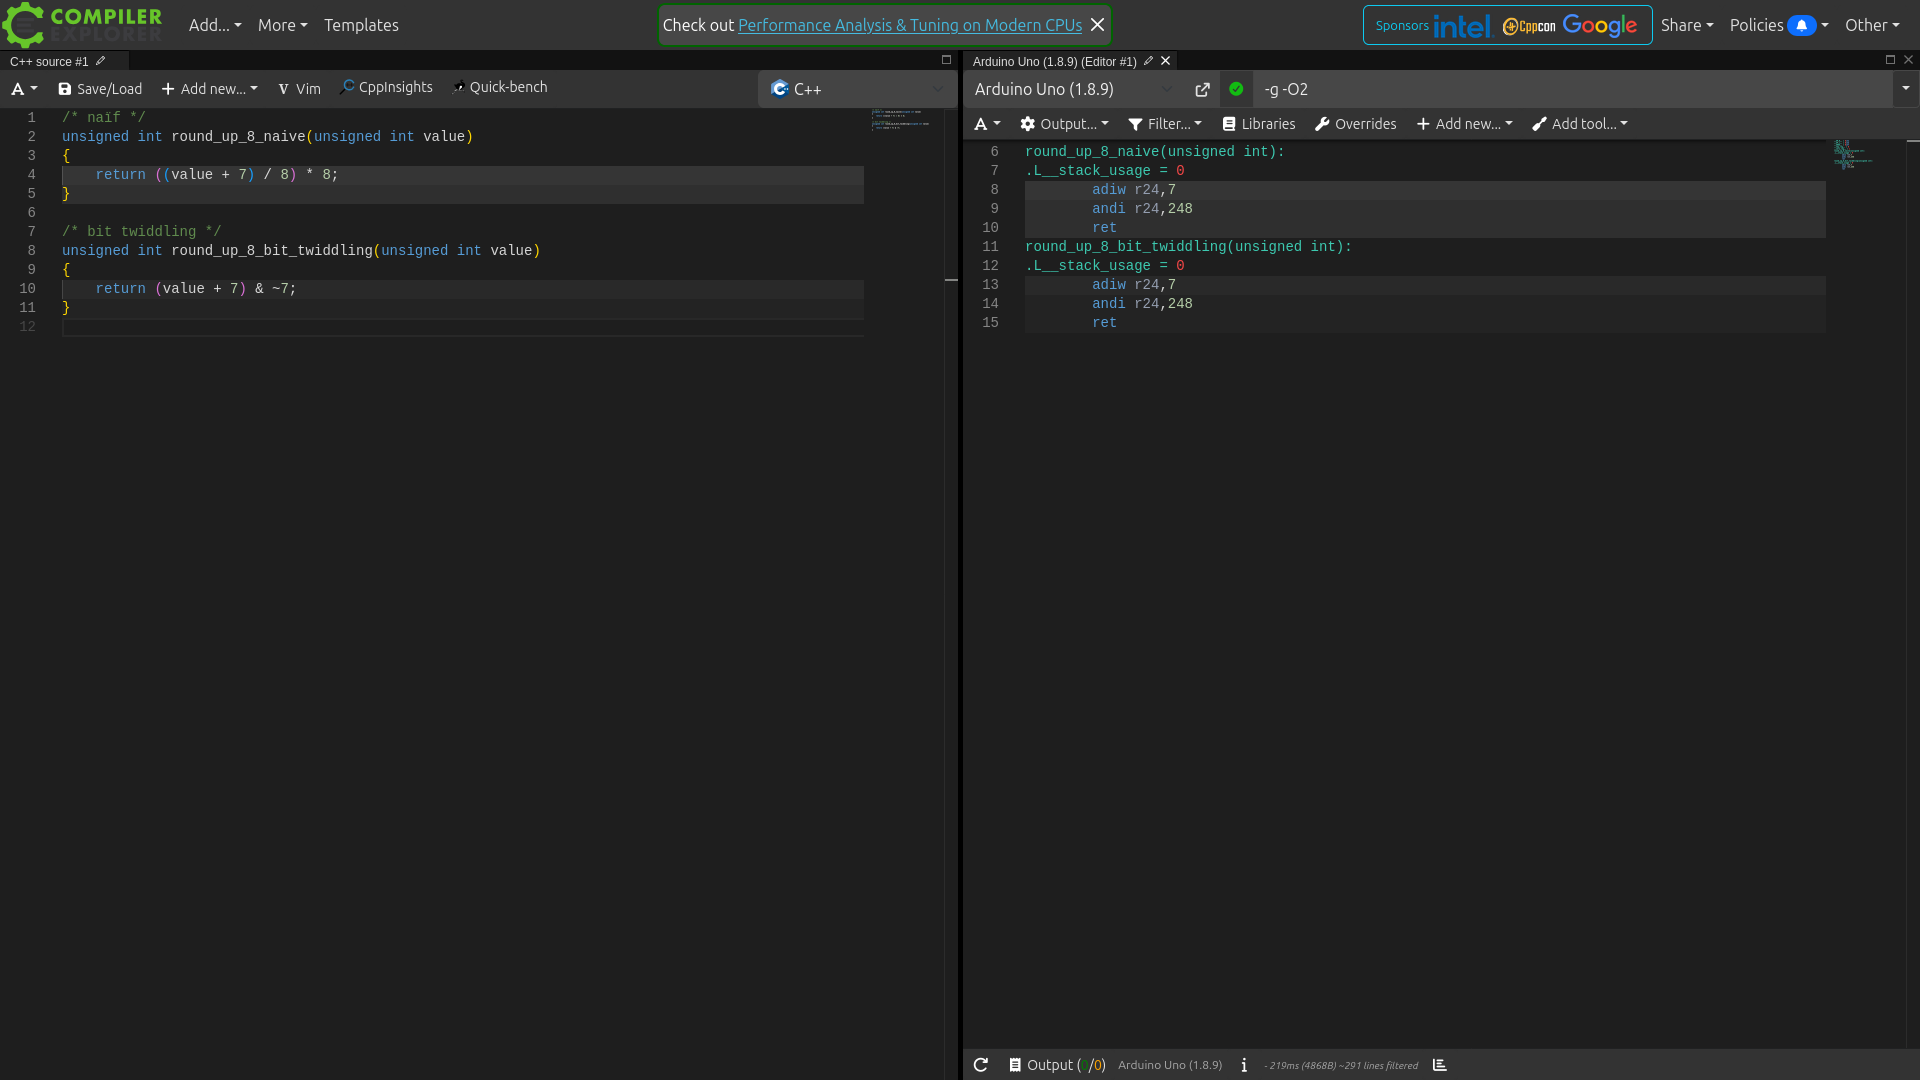Click the green compile status icon
The height and width of the screenshot is (1080, 1920).
1236,89
